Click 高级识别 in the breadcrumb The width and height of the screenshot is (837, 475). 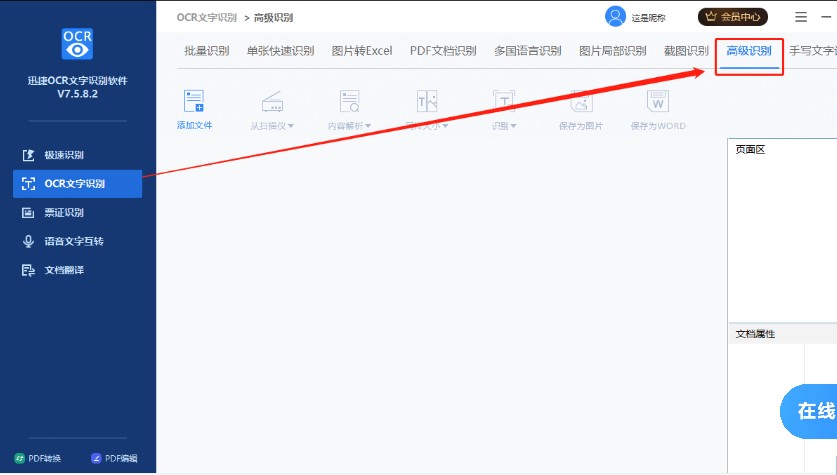coord(273,18)
